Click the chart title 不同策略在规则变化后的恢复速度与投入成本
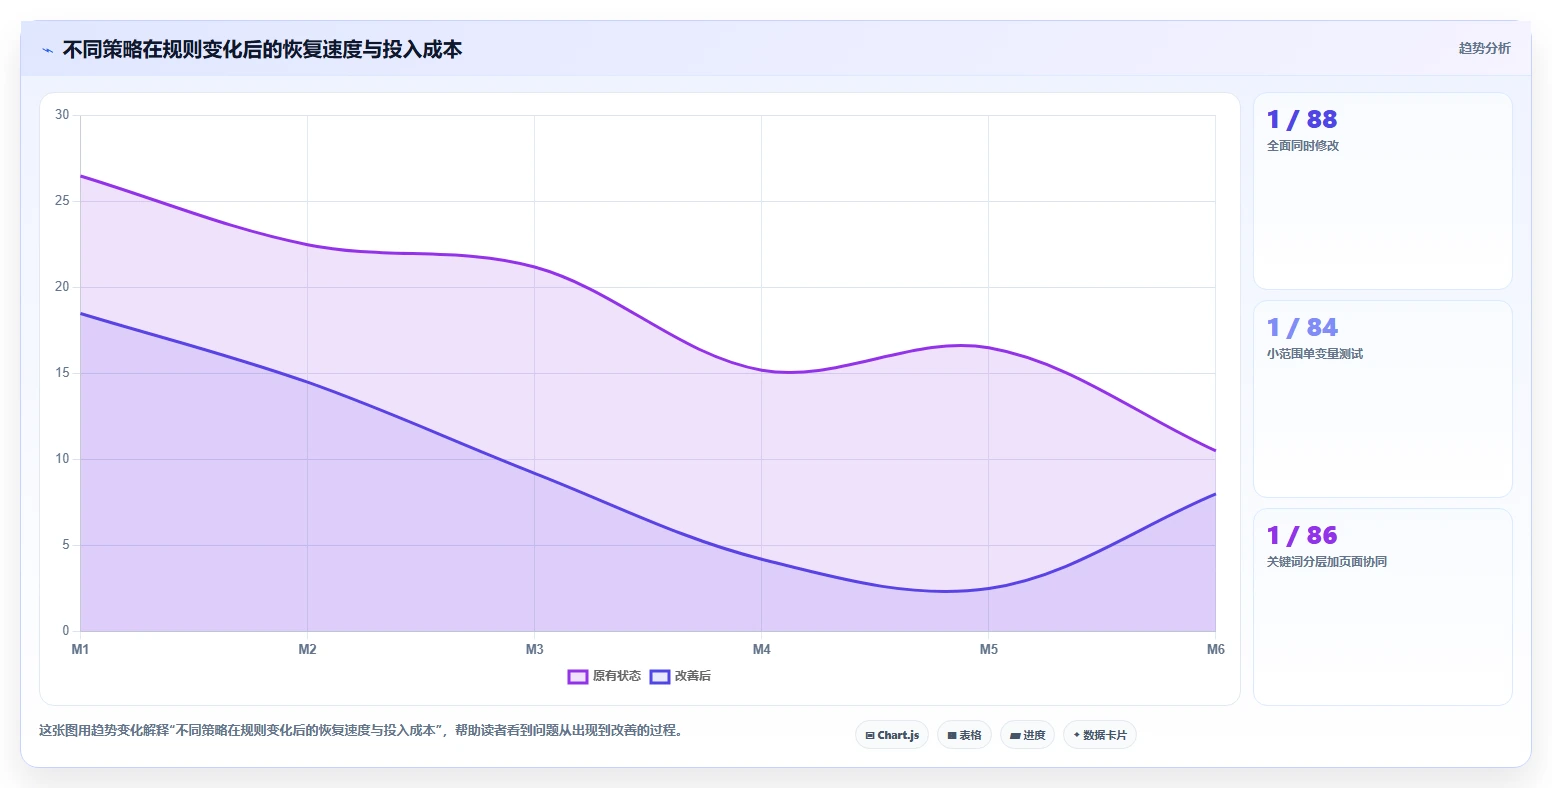 coord(262,50)
